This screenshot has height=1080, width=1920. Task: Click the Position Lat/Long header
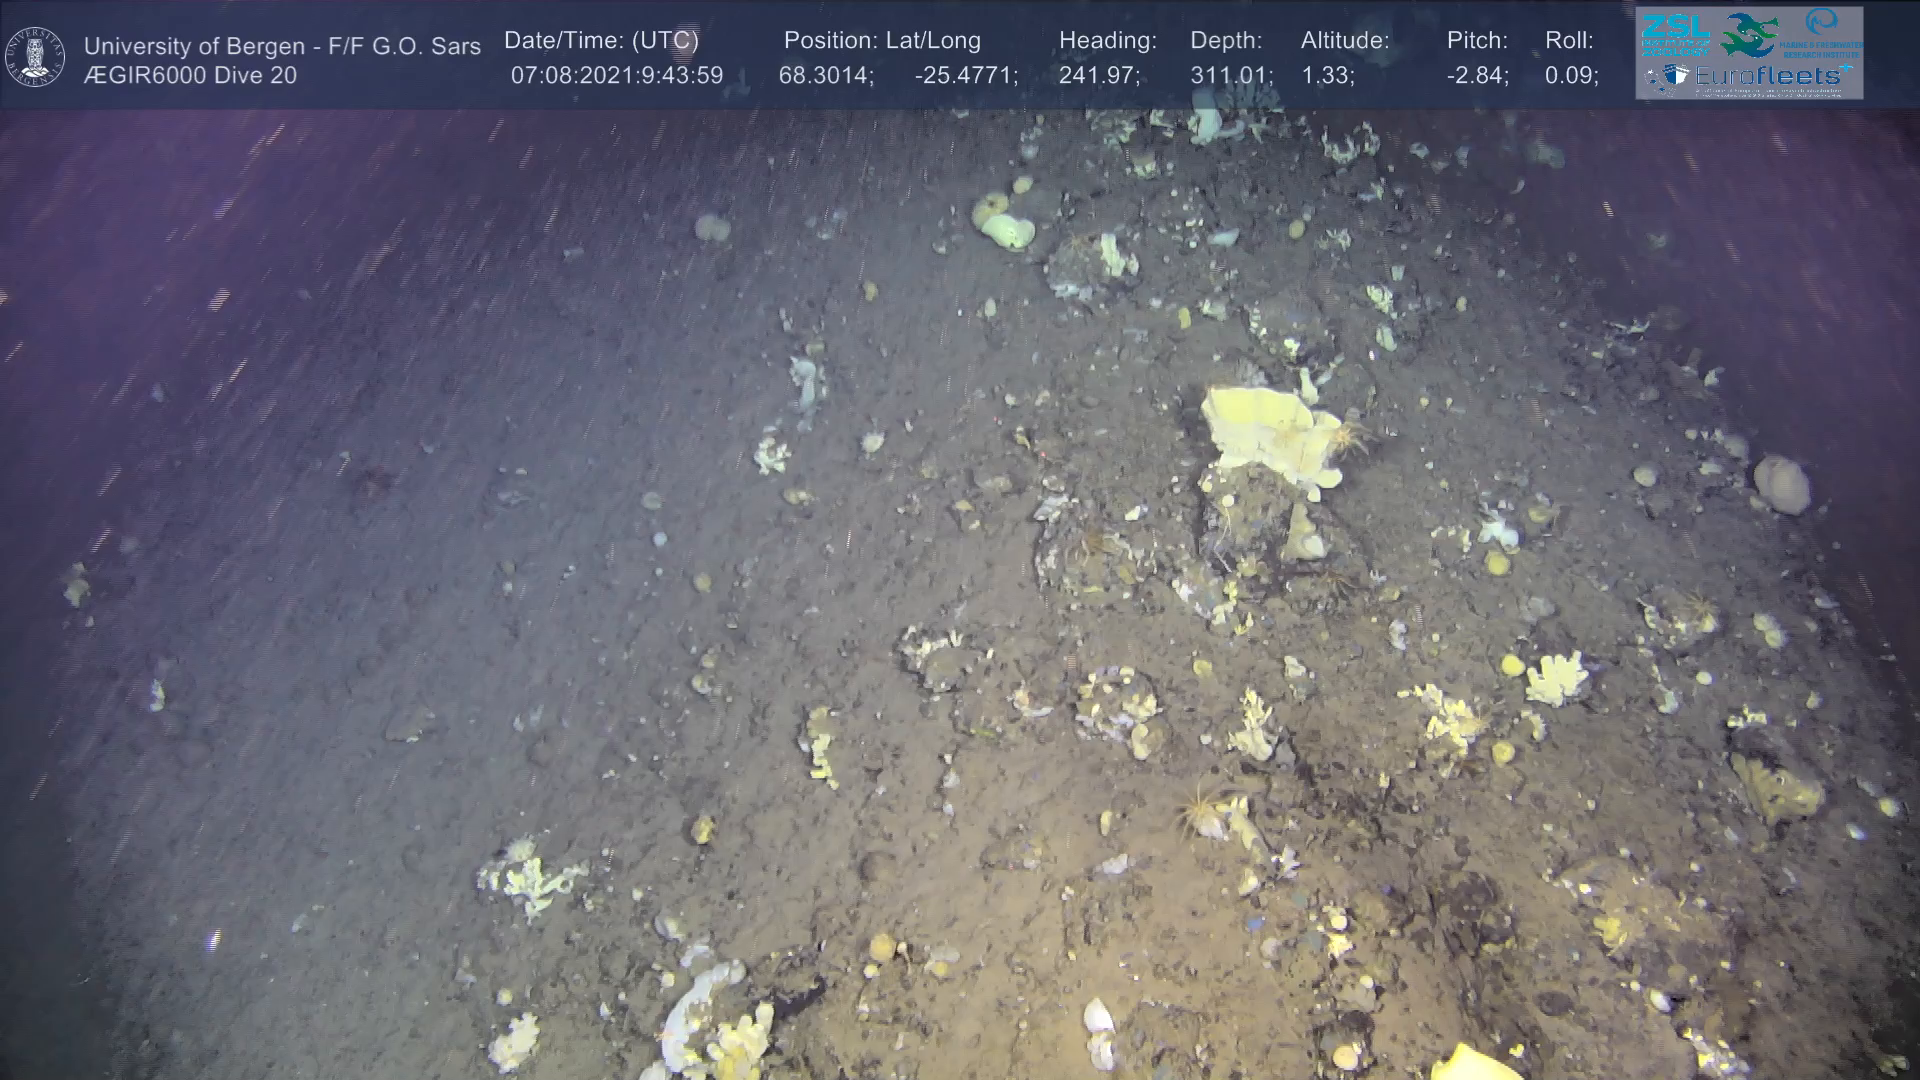[x=881, y=41]
